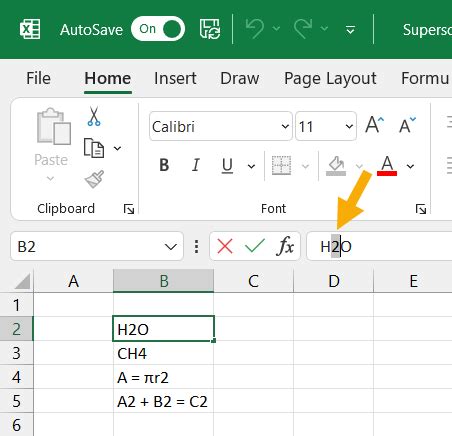This screenshot has width=452, height=436.
Task: Open Customize Quick Access Toolbar menu
Action: (x=350, y=30)
